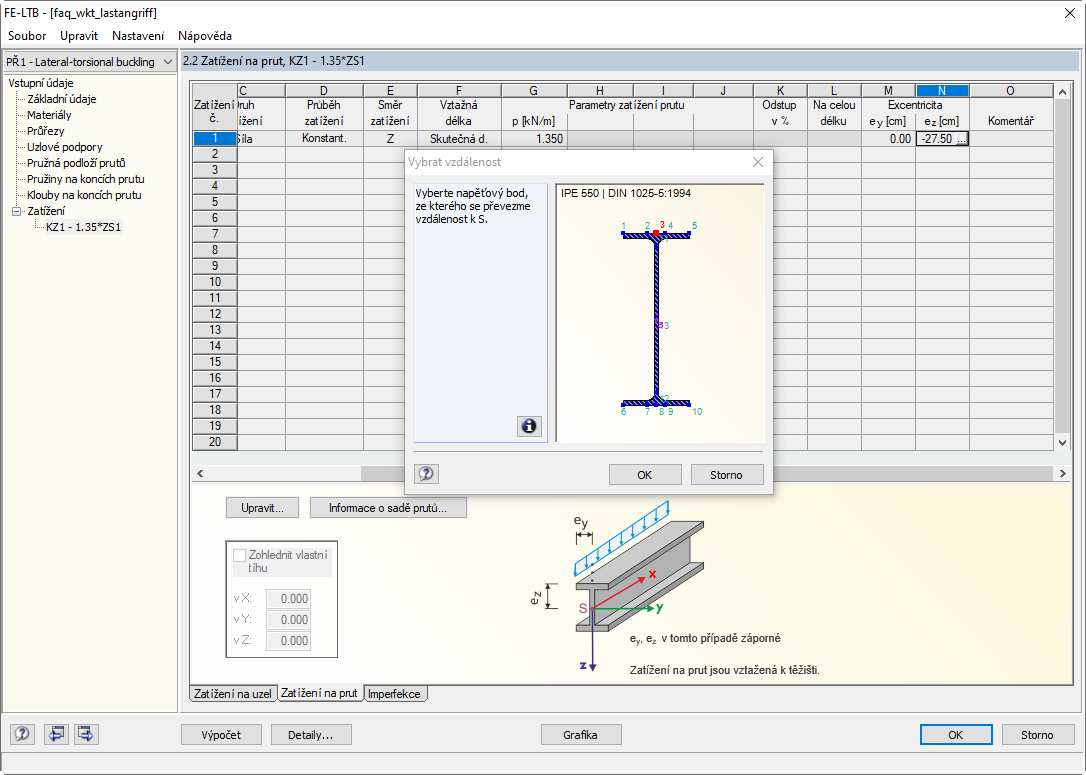The image size is (1086, 775).
Task: Select Průřezy in navigator tree
Action: [46, 131]
